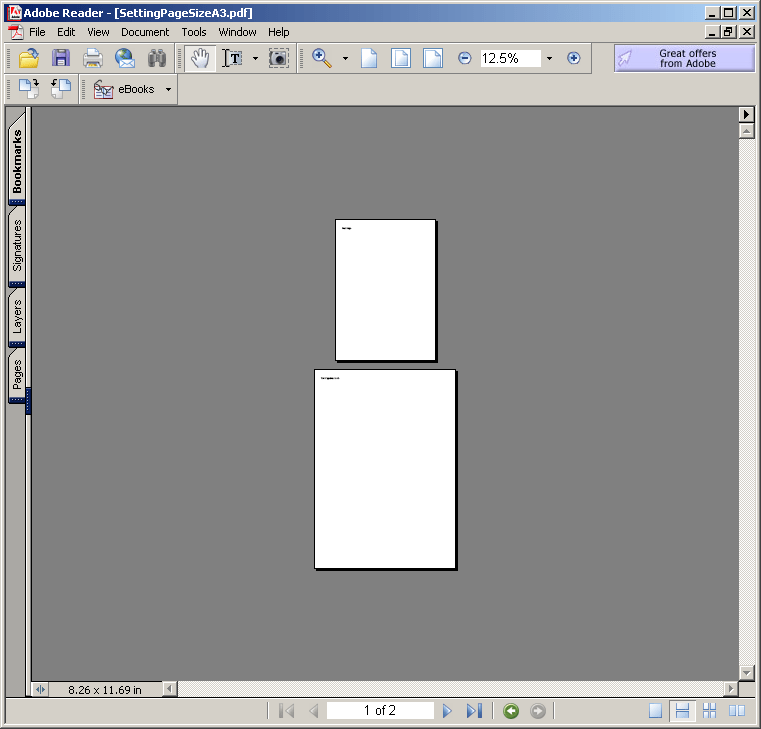This screenshot has height=729, width=761.
Task: Open zoom percentage dropdown arrow
Action: pyautogui.click(x=549, y=58)
